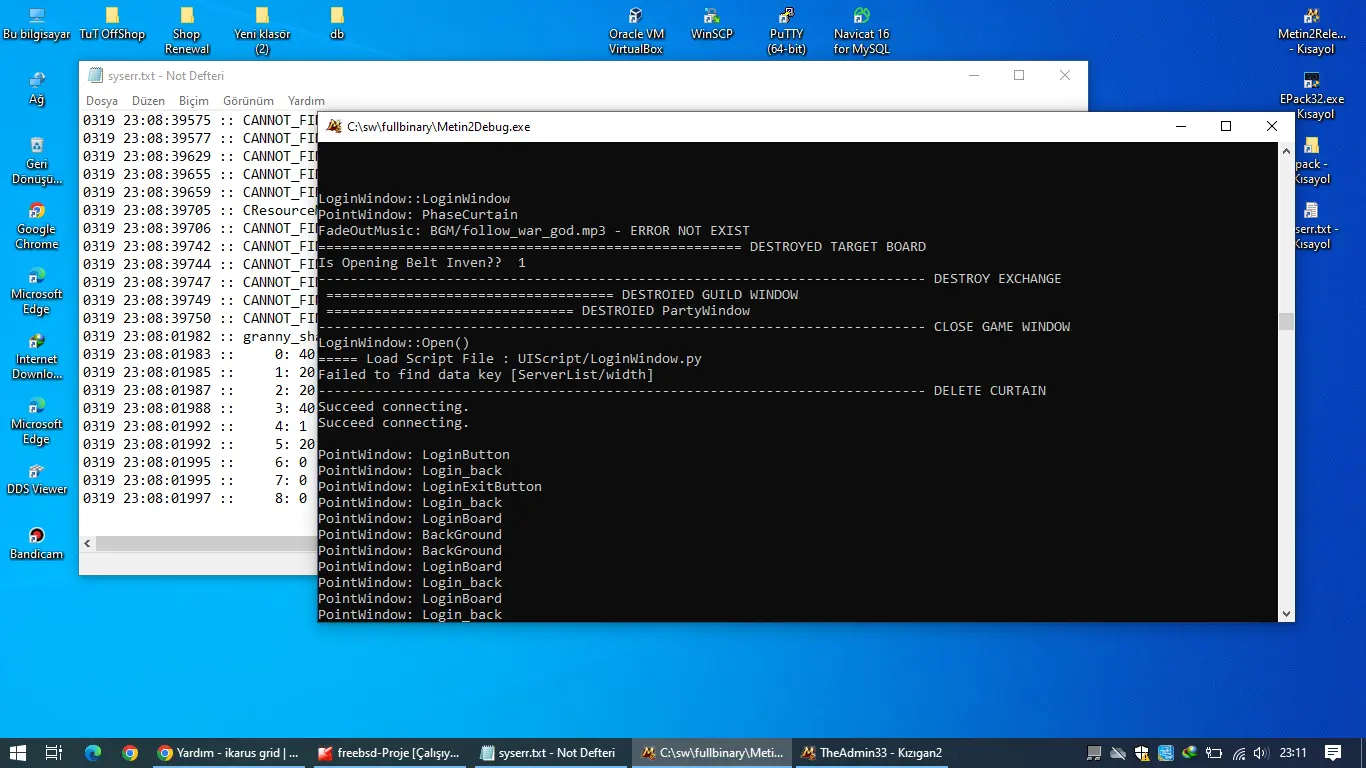Screen dimensions: 1366x768
Task: Open the Navicat 16 for MySQL icon
Action: click(861, 17)
